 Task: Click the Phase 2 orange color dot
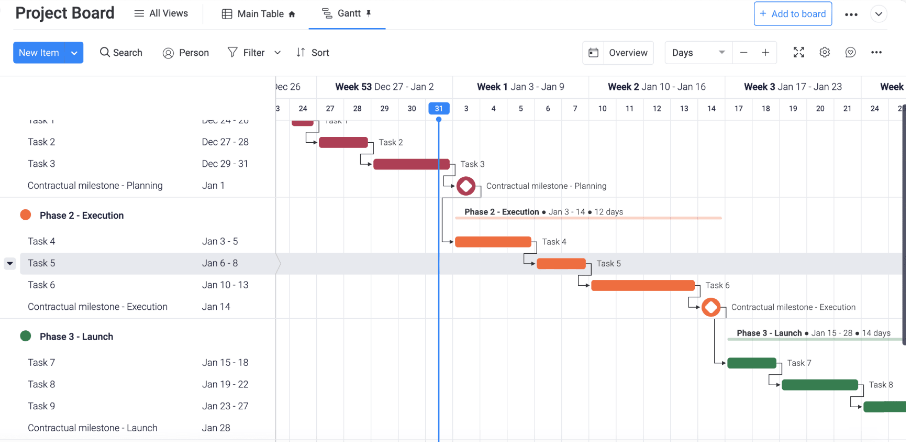coord(25,215)
